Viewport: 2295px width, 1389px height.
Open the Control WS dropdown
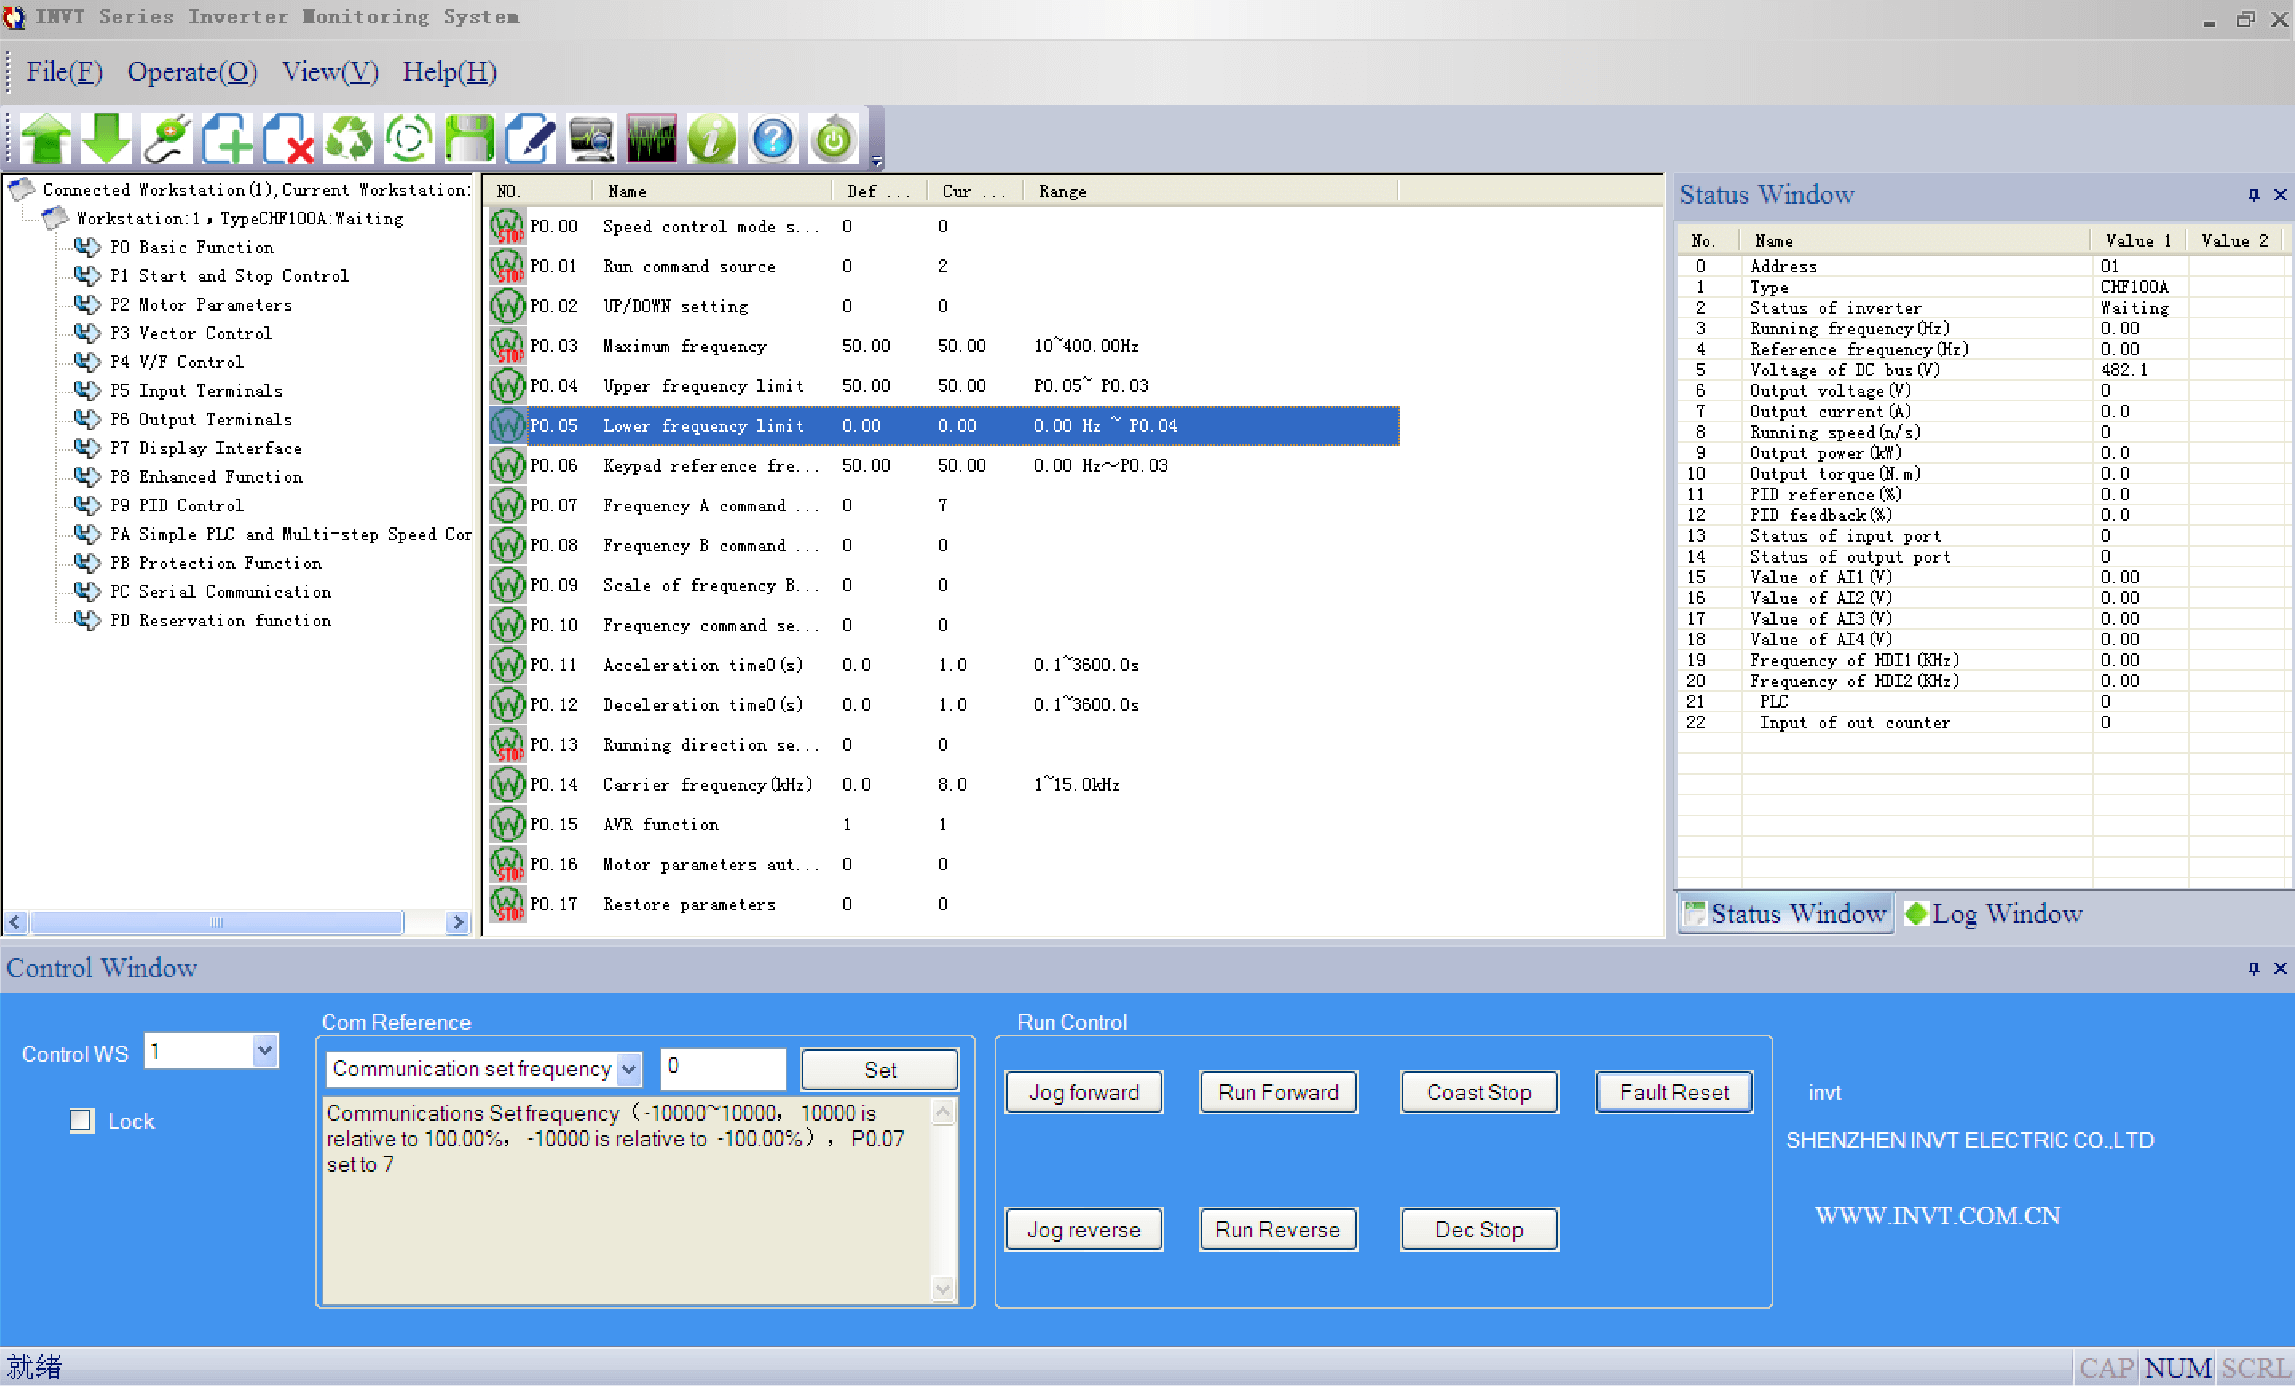pyautogui.click(x=264, y=1051)
